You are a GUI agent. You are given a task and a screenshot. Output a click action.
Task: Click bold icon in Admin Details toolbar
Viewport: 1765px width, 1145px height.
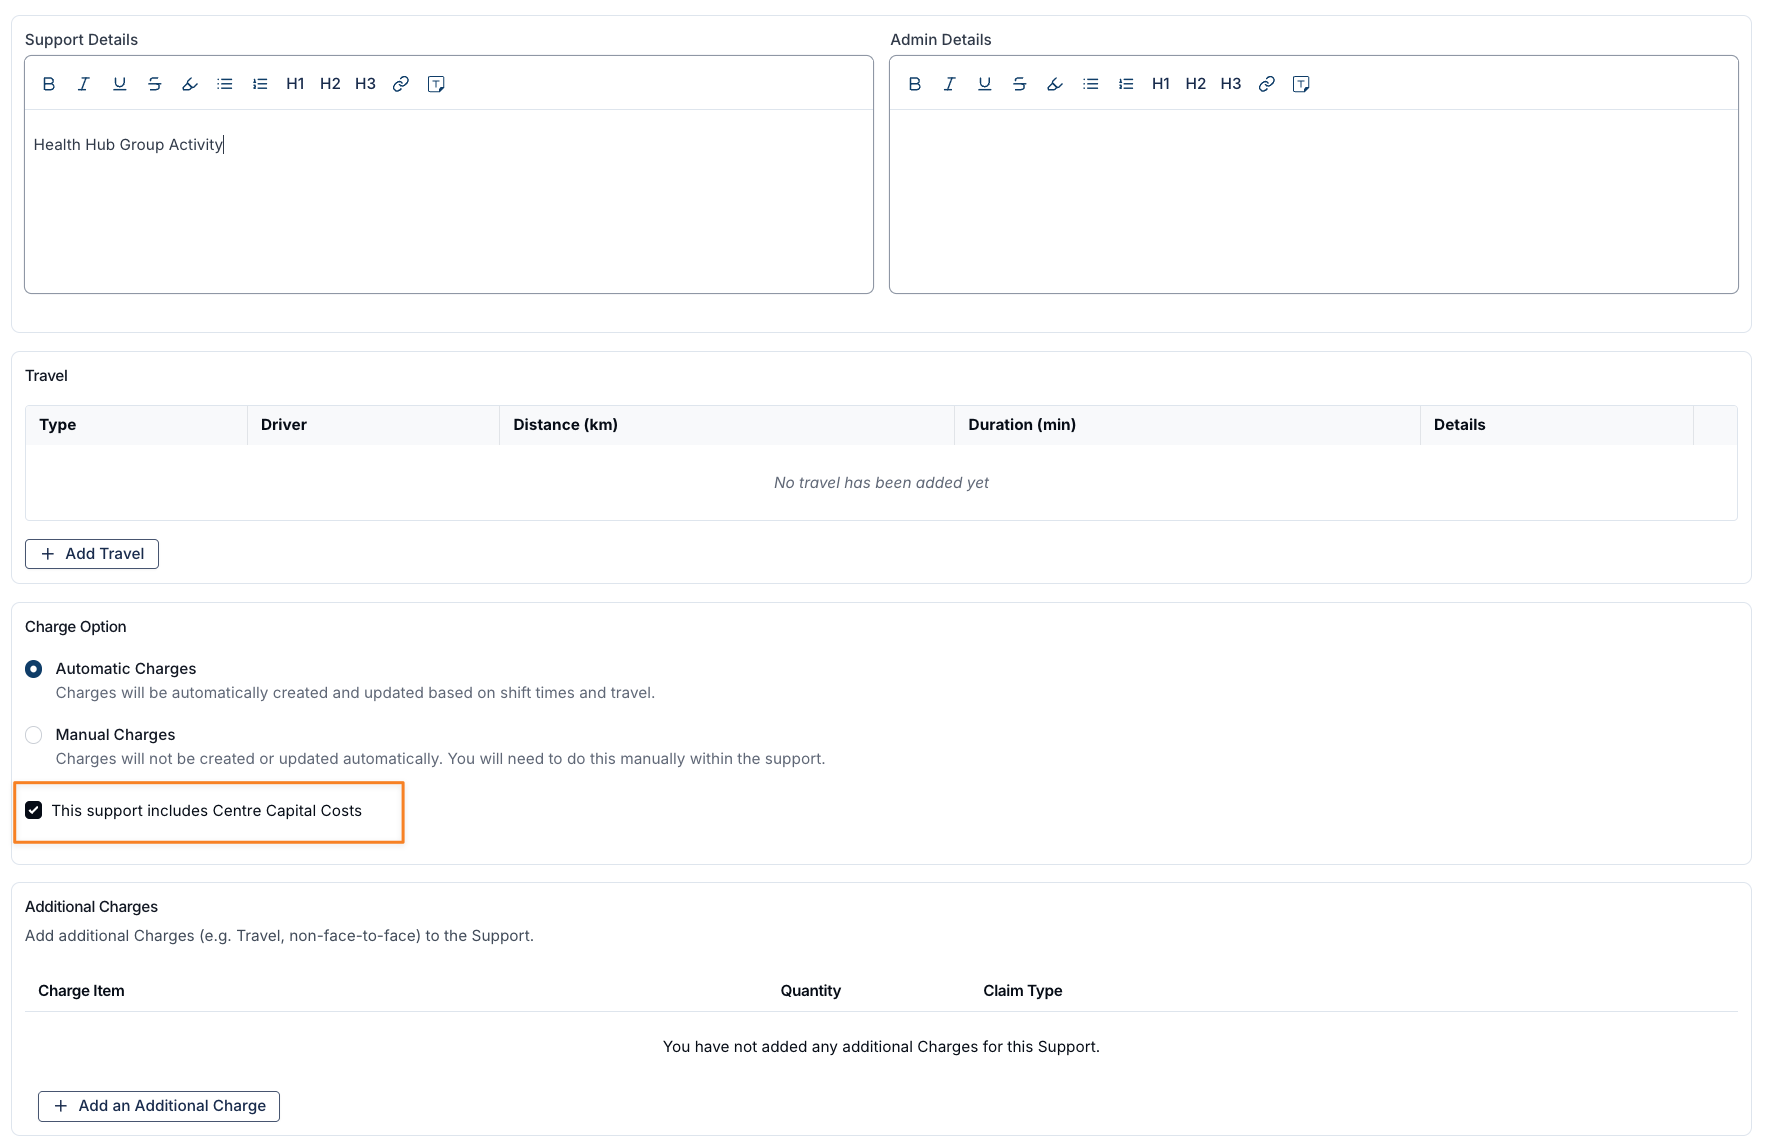pyautogui.click(x=914, y=84)
